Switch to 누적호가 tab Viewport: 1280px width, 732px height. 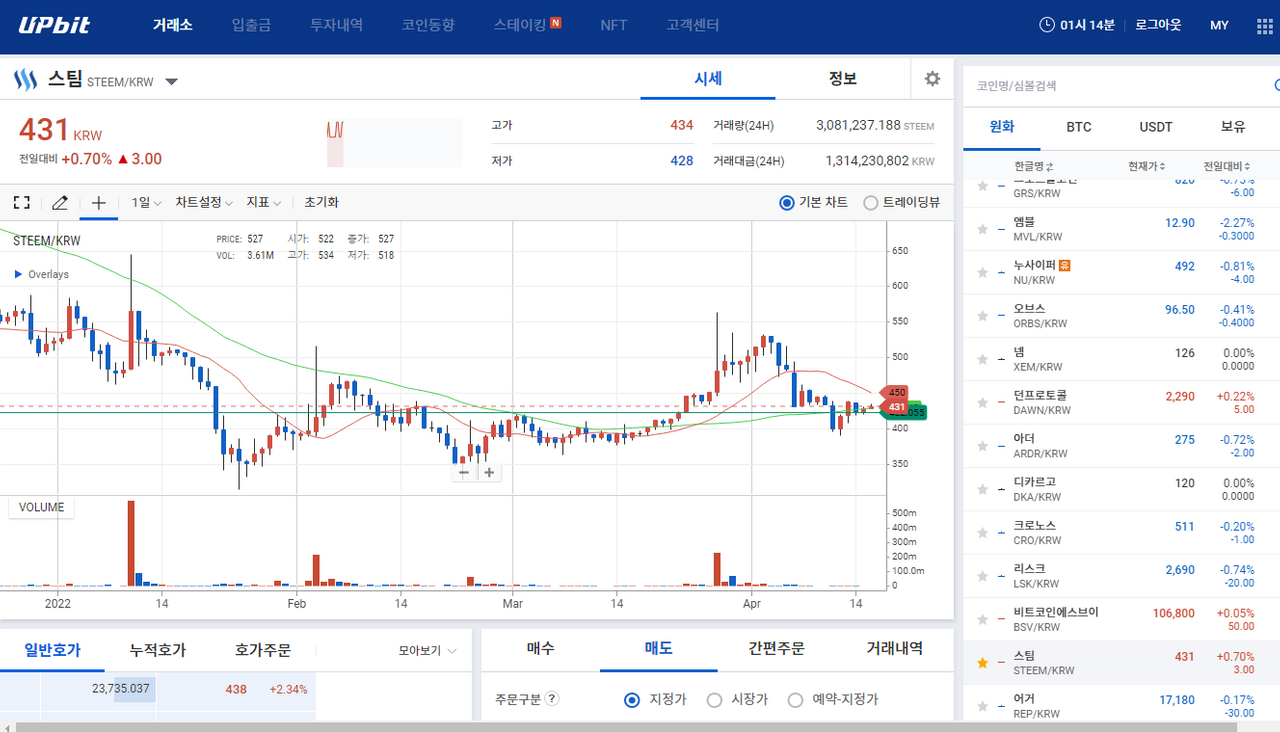(x=157, y=650)
